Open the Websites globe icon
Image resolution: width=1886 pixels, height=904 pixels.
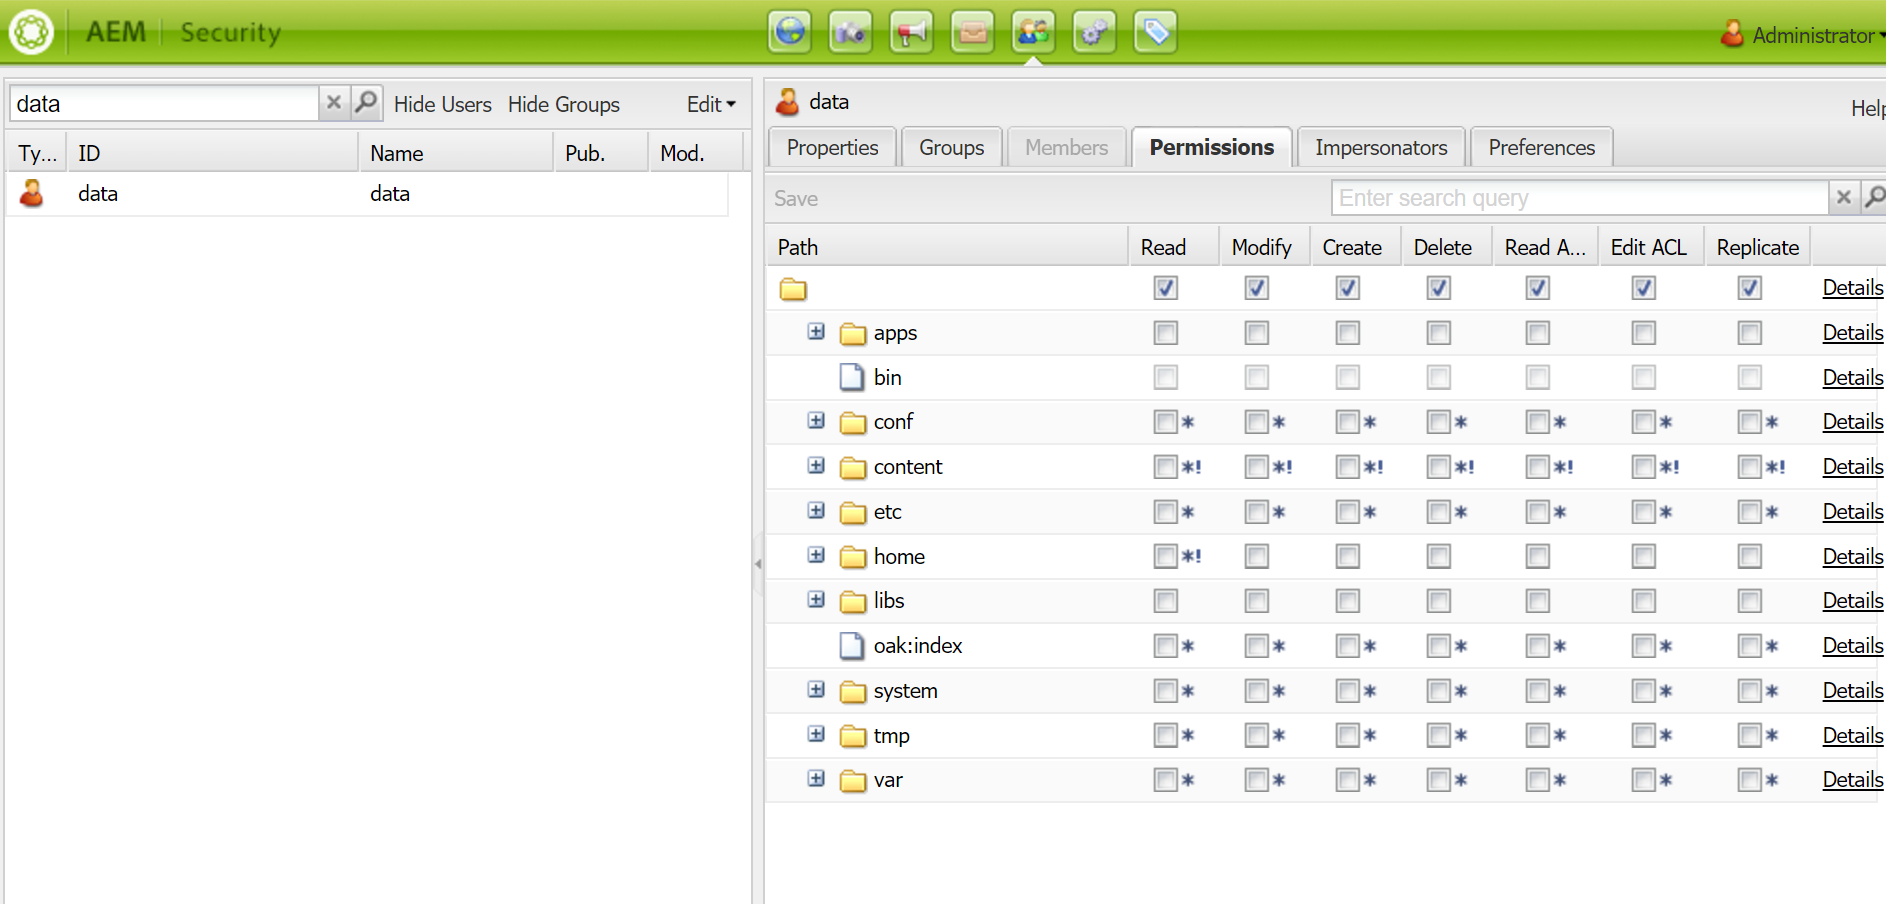(x=790, y=32)
